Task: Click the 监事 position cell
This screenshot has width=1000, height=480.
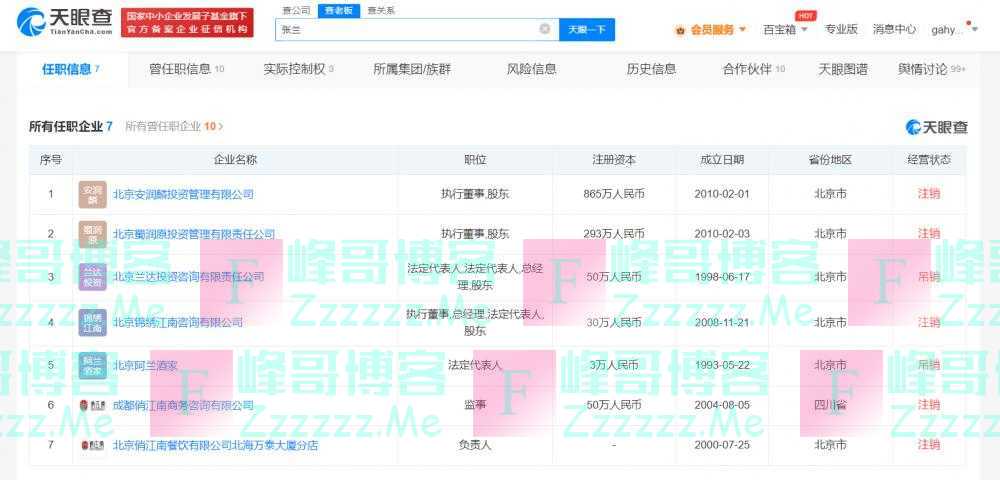Action: (x=475, y=405)
